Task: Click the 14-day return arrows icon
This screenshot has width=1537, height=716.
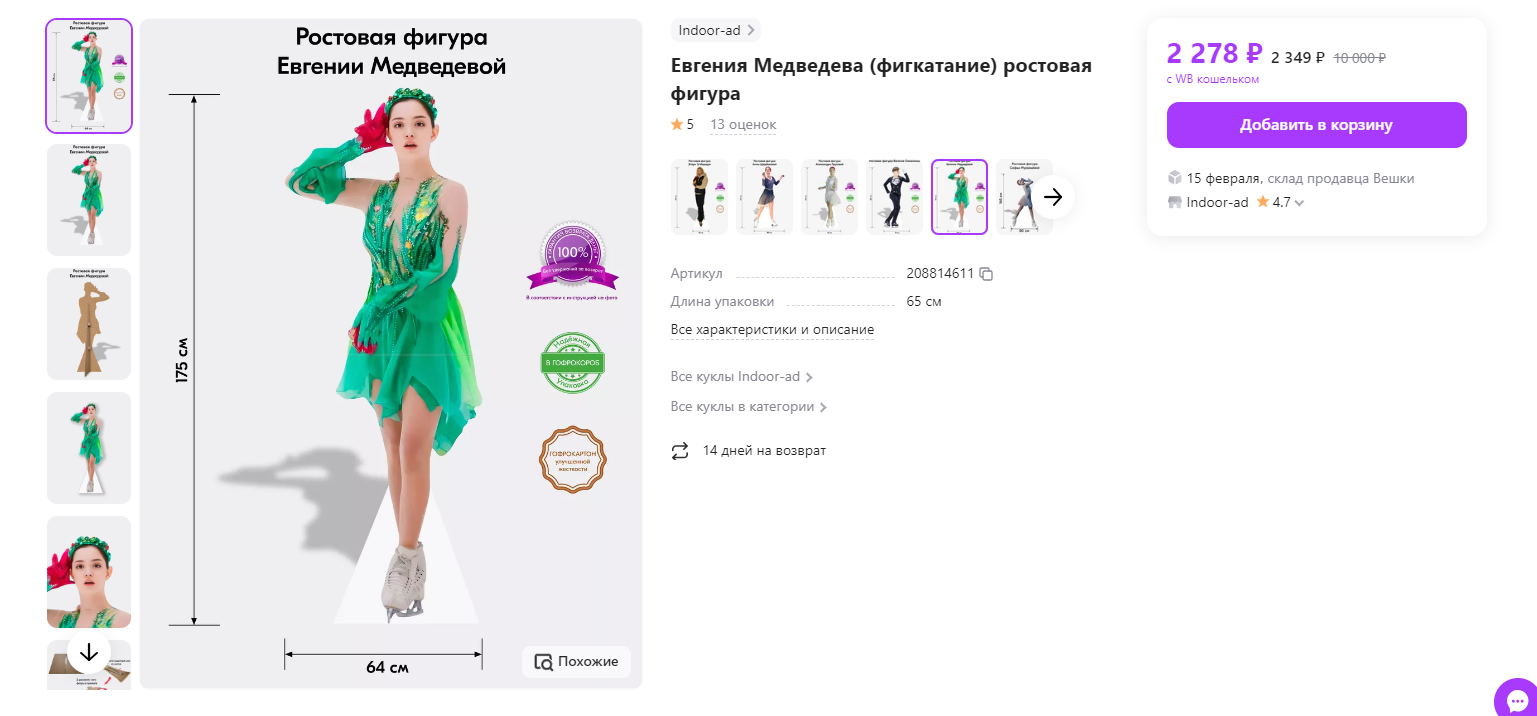Action: pos(680,451)
